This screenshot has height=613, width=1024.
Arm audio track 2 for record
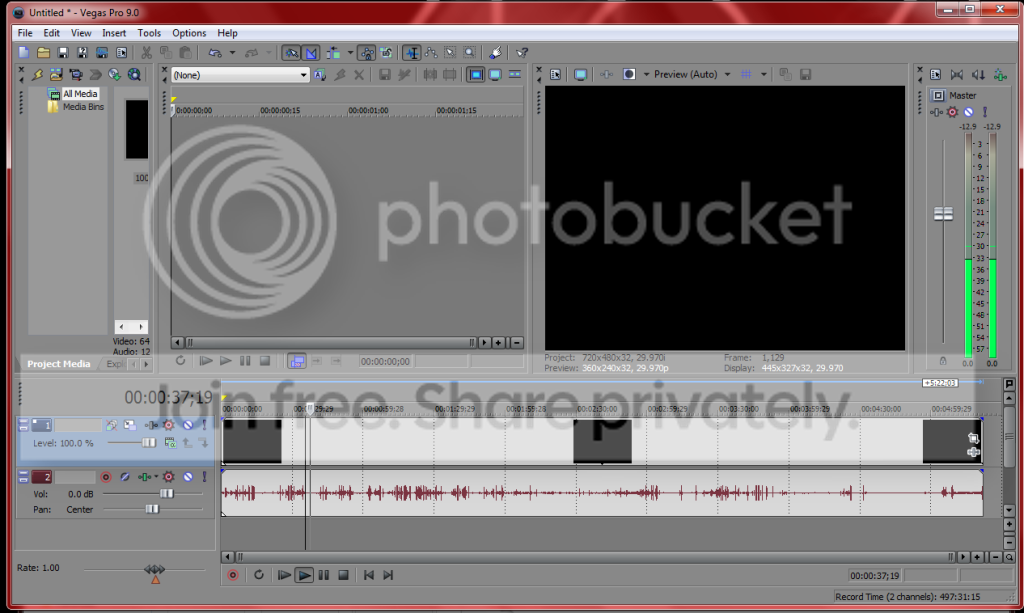pyautogui.click(x=106, y=477)
